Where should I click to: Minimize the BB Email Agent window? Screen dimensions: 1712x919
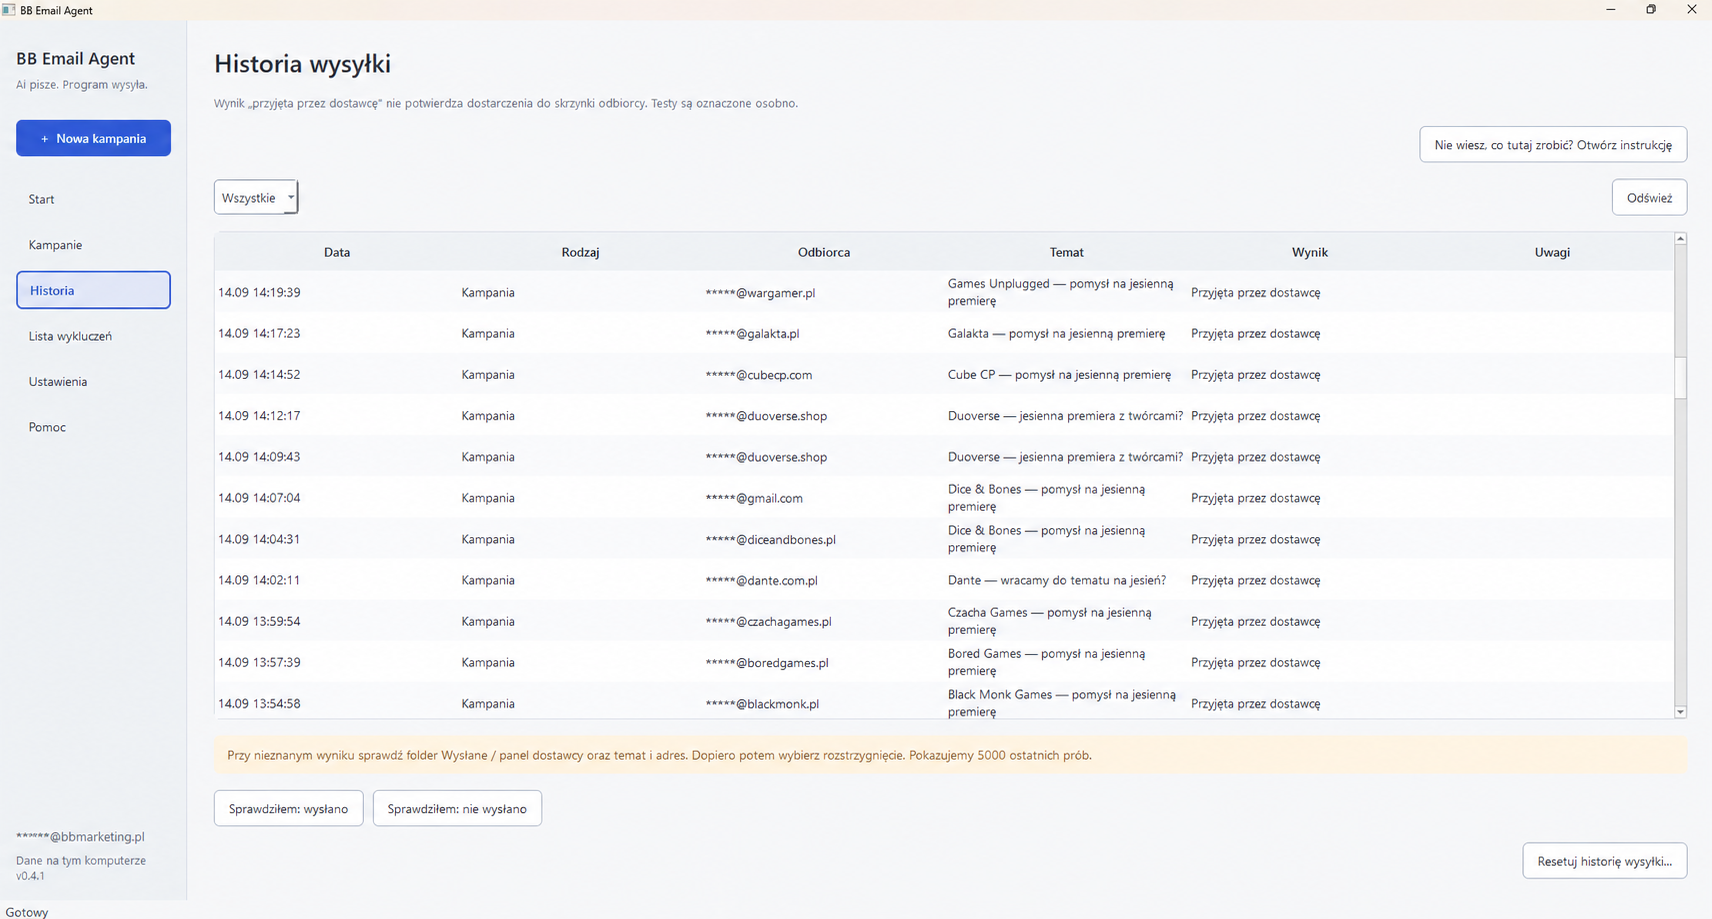(1610, 10)
